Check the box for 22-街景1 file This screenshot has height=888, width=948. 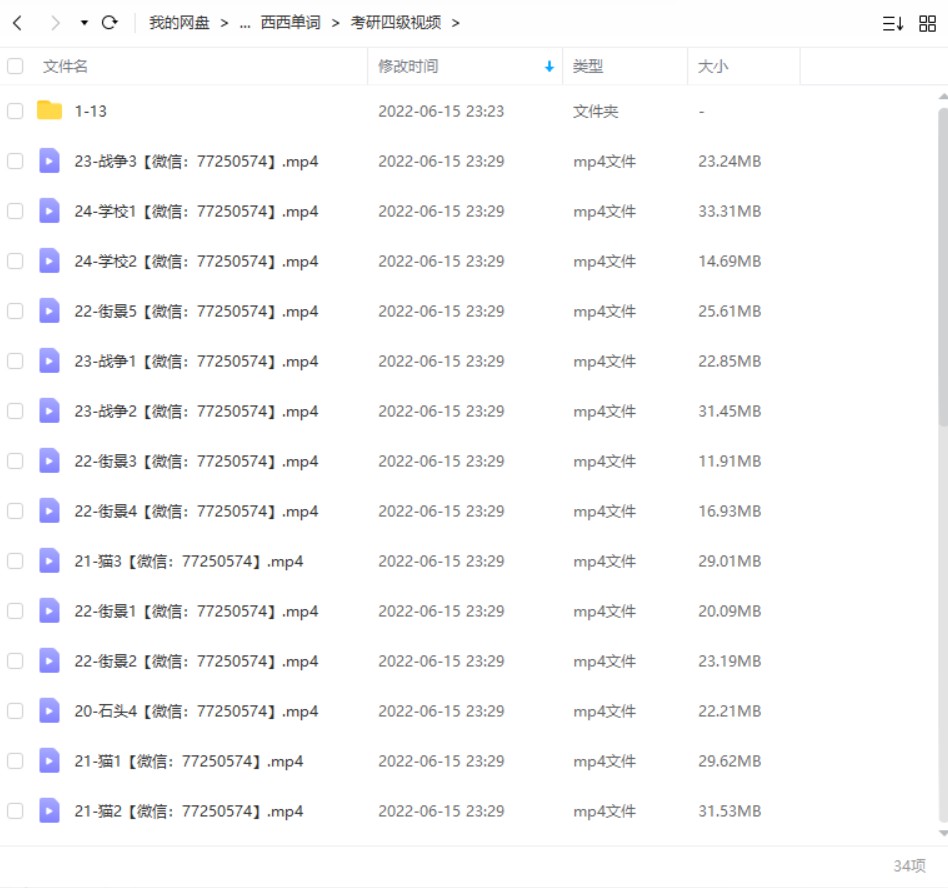(x=15, y=611)
